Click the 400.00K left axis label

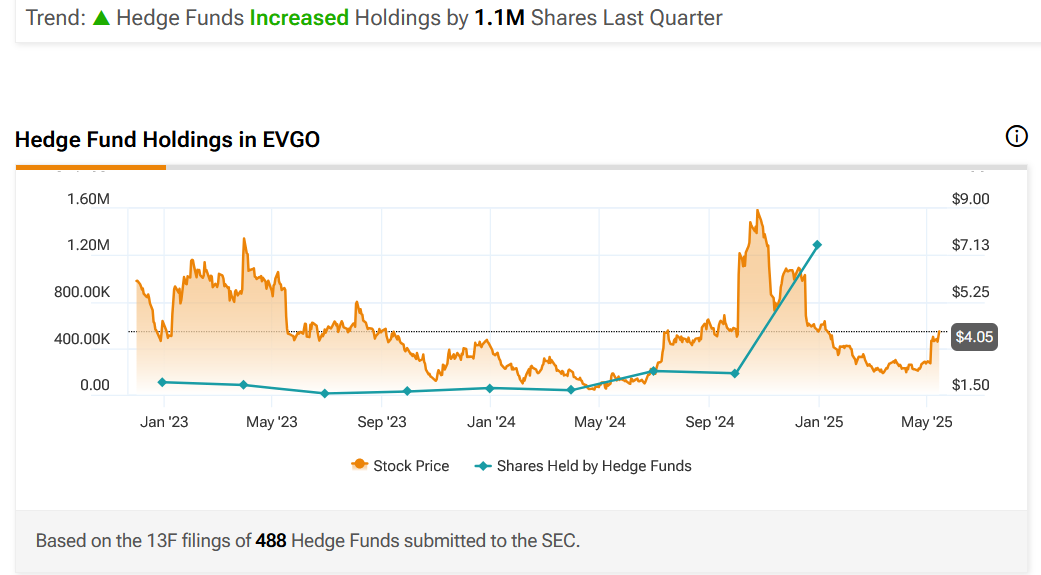point(82,339)
